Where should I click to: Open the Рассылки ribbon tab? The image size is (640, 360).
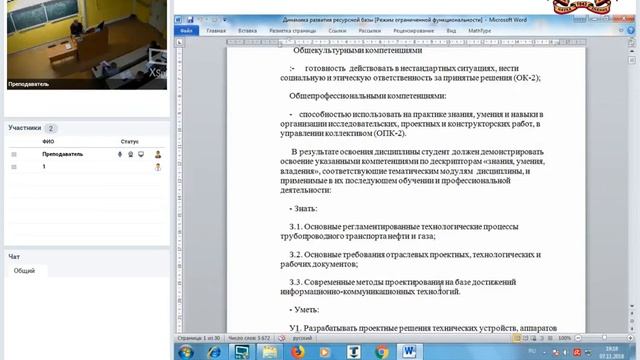[x=369, y=31]
